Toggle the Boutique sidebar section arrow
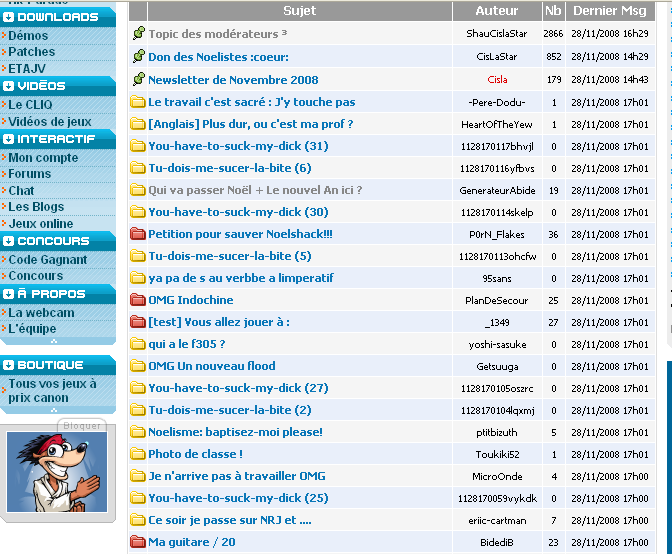672x554 pixels. tap(9, 365)
